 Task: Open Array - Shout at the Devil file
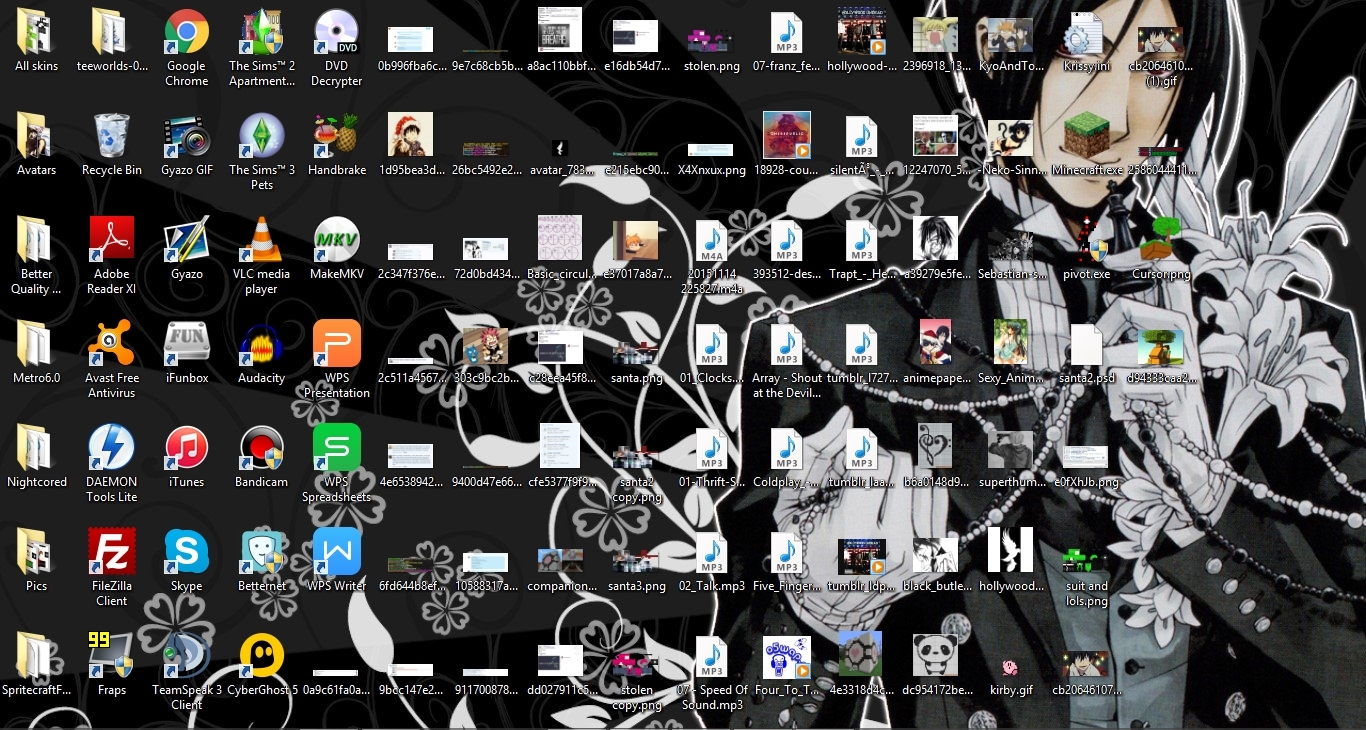(786, 345)
